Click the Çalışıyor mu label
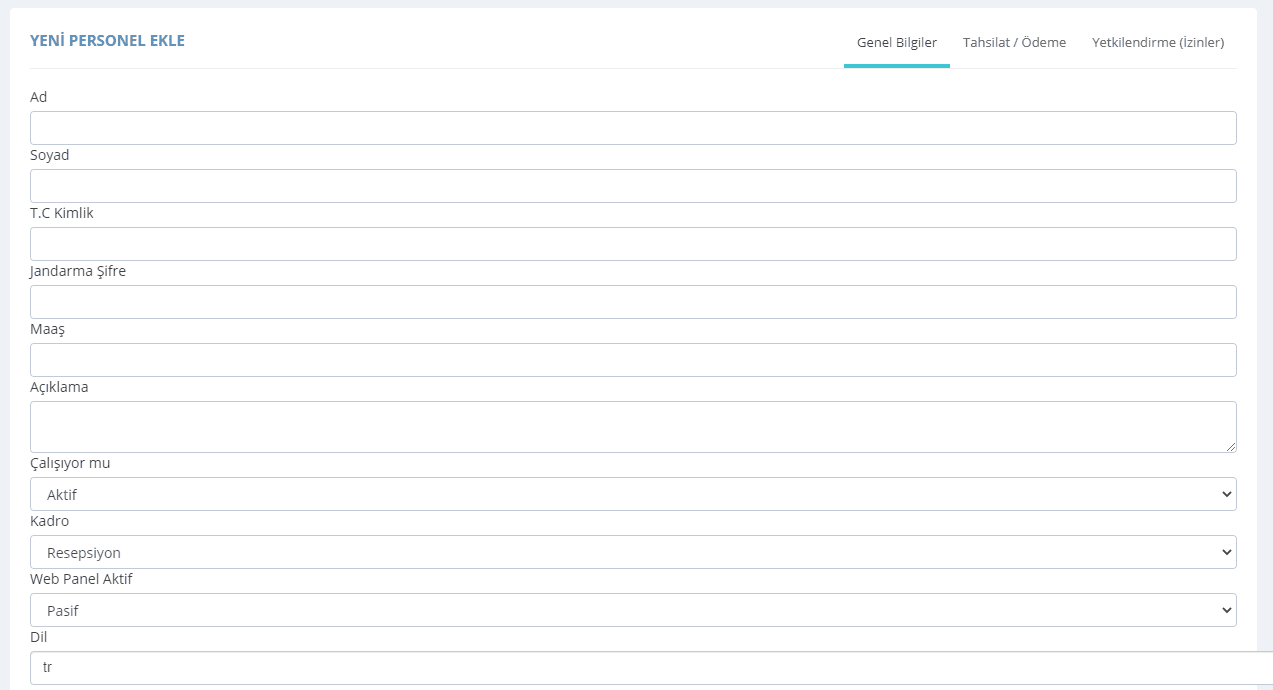This screenshot has height=690, width=1273. [70, 463]
